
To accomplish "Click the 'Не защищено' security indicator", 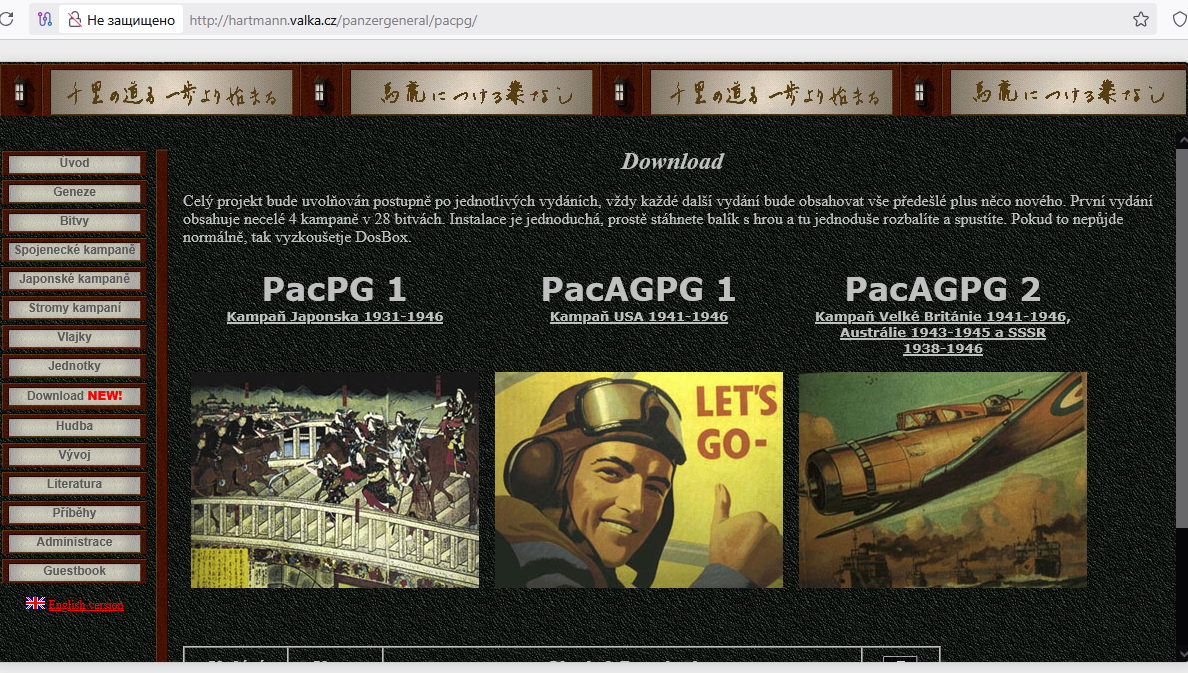I will pyautogui.click(x=121, y=20).
